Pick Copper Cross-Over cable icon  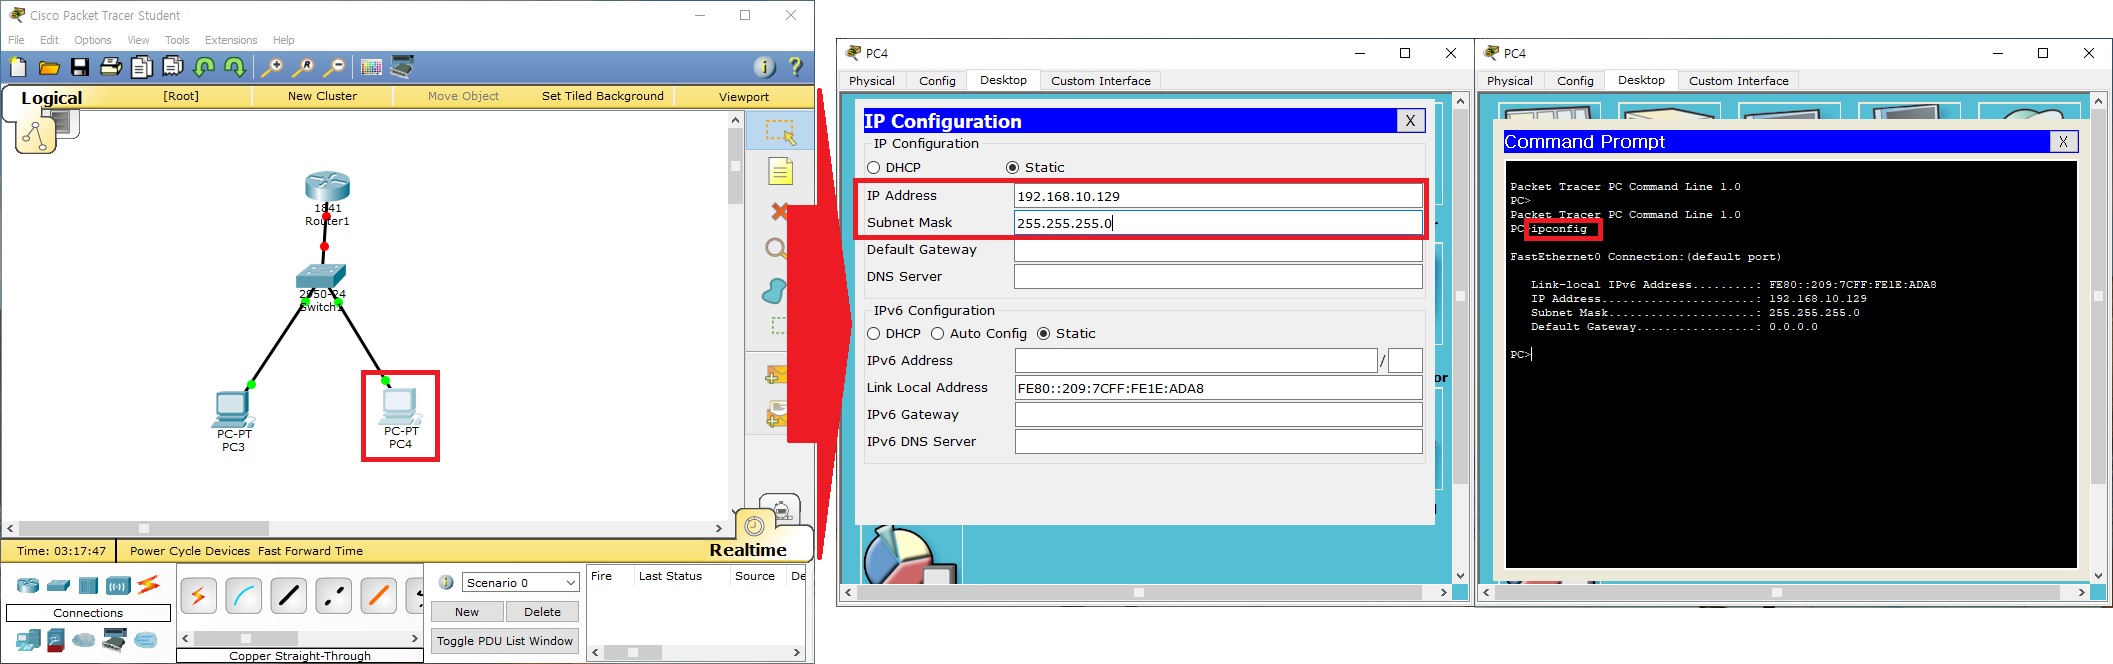click(x=333, y=596)
